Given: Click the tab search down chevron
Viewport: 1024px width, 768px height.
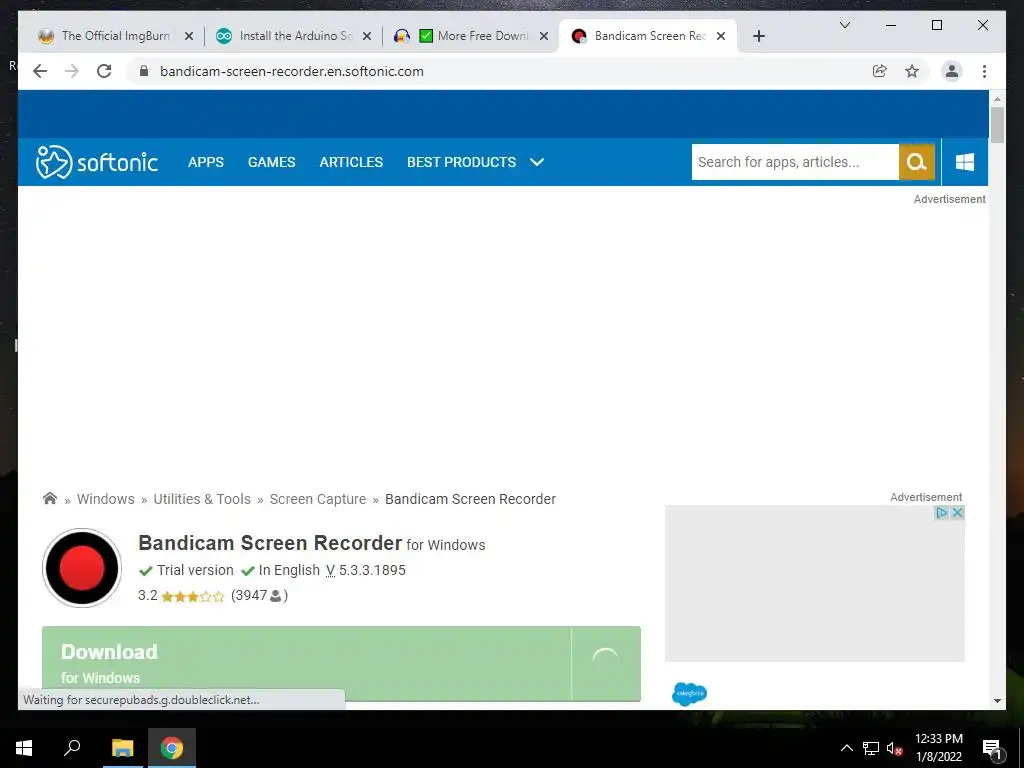Looking at the screenshot, I should coord(844,25).
